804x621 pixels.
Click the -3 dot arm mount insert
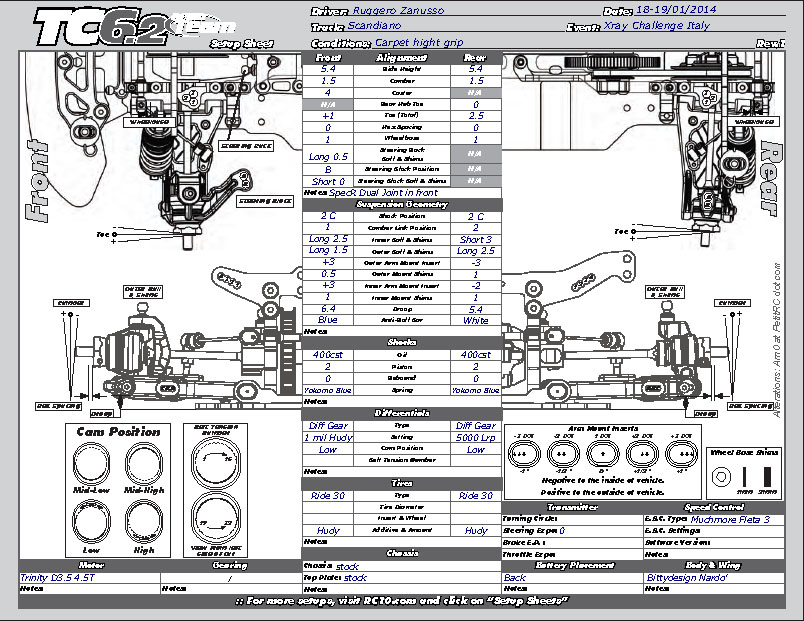coord(524,454)
